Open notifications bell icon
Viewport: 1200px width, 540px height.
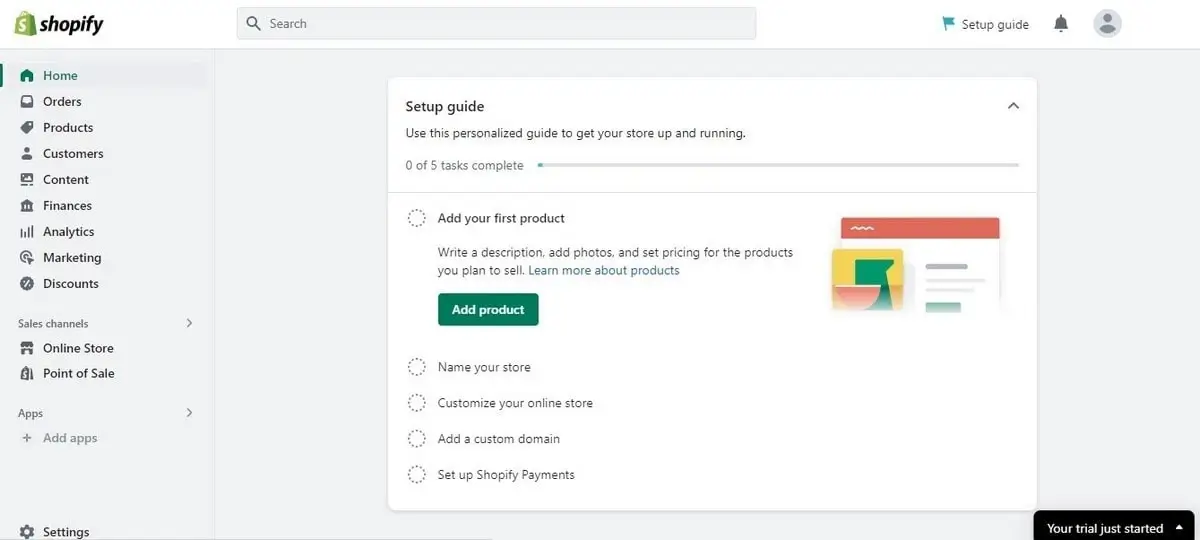[1061, 24]
